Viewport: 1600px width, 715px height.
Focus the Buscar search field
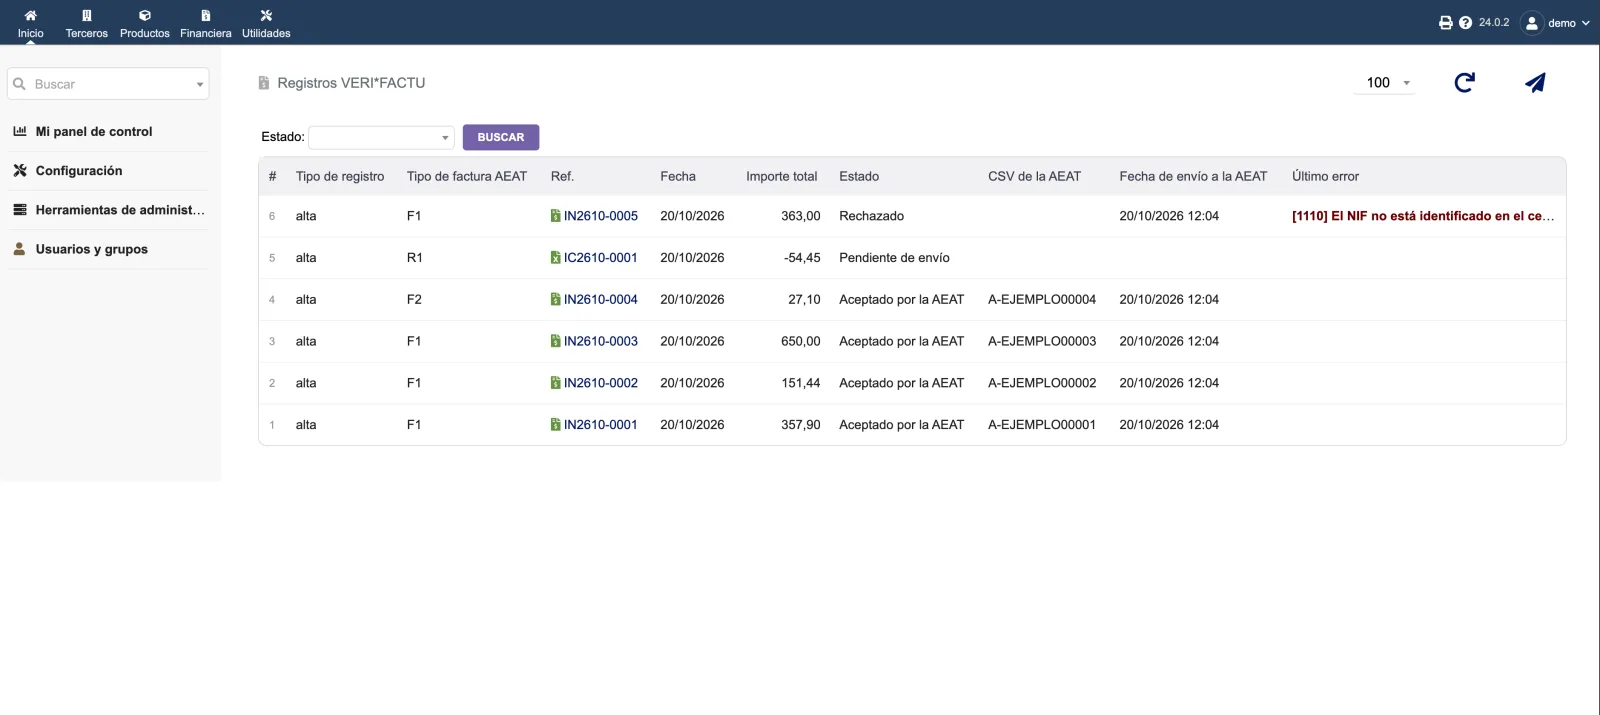(108, 84)
